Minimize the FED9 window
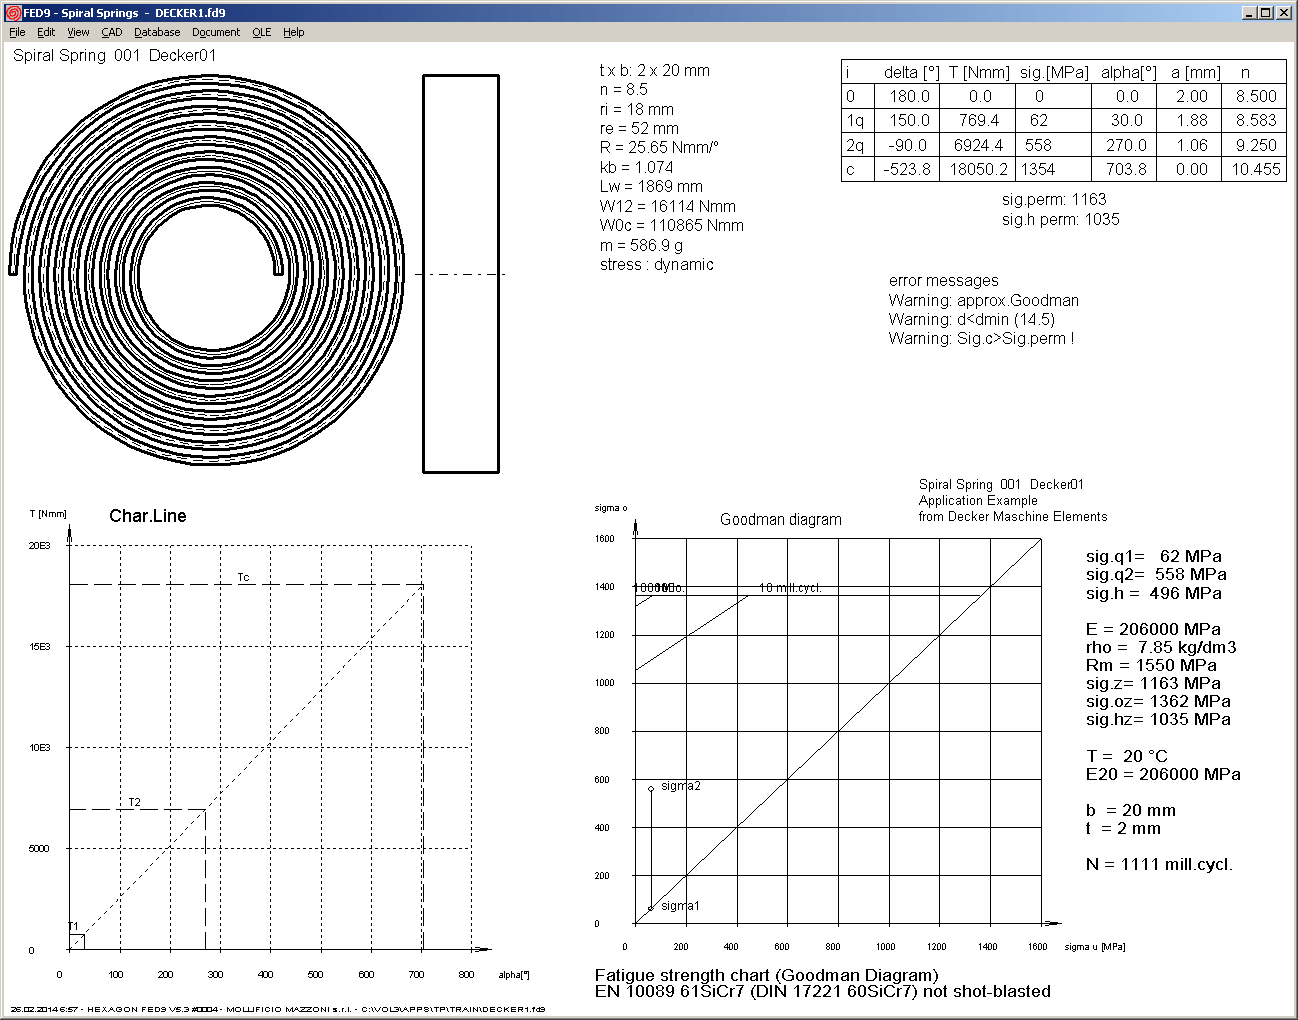This screenshot has height=1020, width=1298. pyautogui.click(x=1249, y=13)
